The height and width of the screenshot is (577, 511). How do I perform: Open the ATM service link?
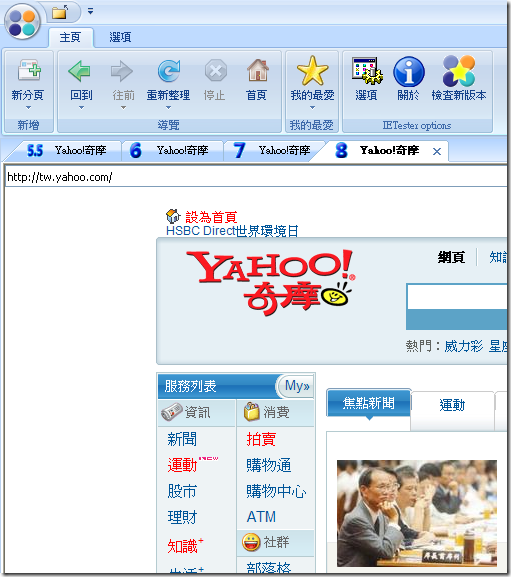pos(261,517)
